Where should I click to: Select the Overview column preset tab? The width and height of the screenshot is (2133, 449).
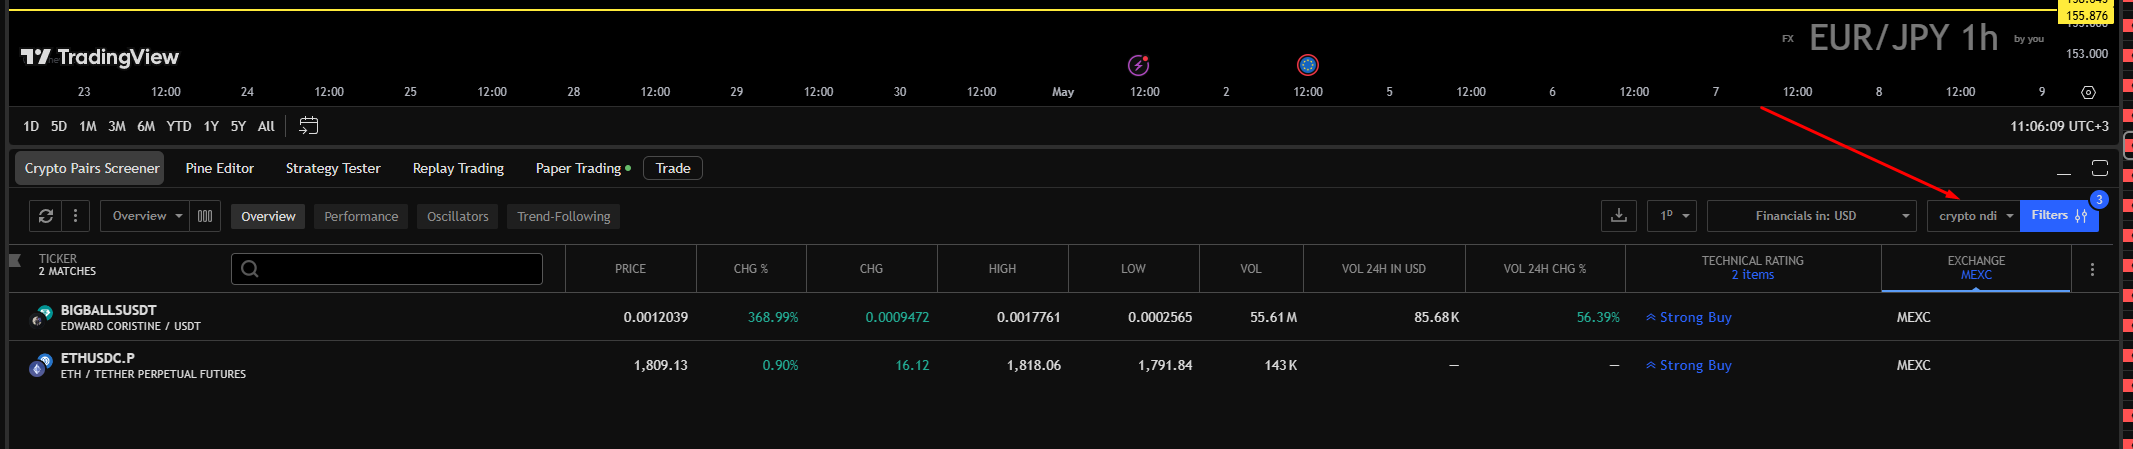coord(268,216)
